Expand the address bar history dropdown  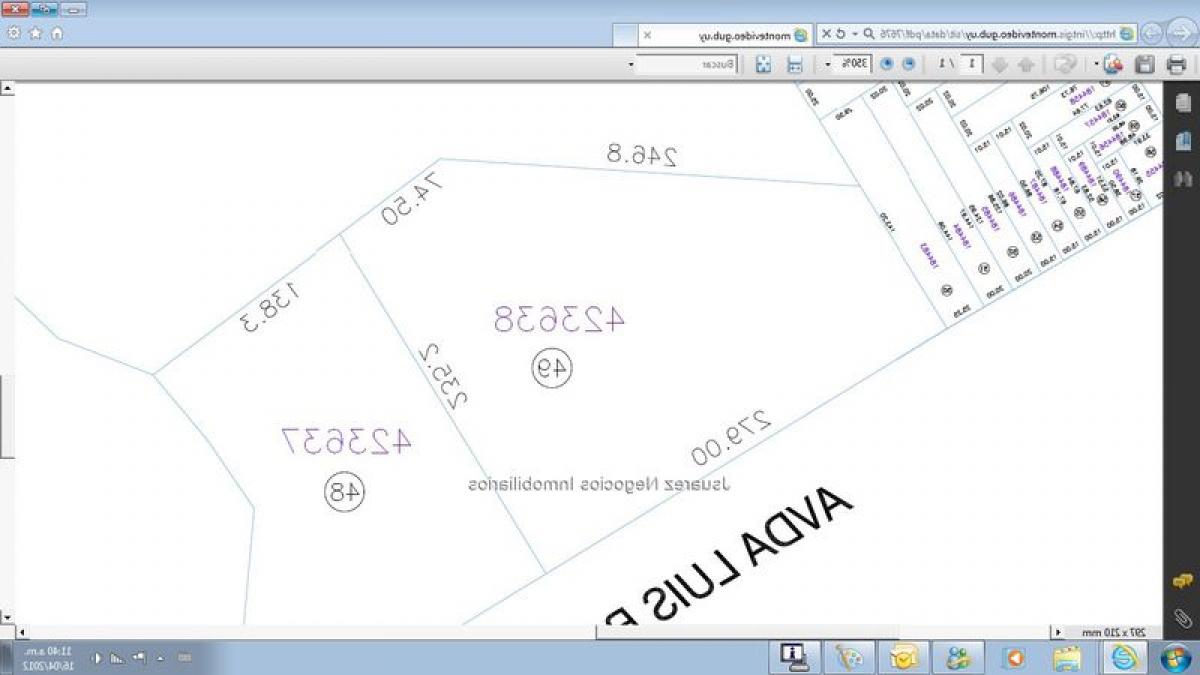click(x=855, y=34)
